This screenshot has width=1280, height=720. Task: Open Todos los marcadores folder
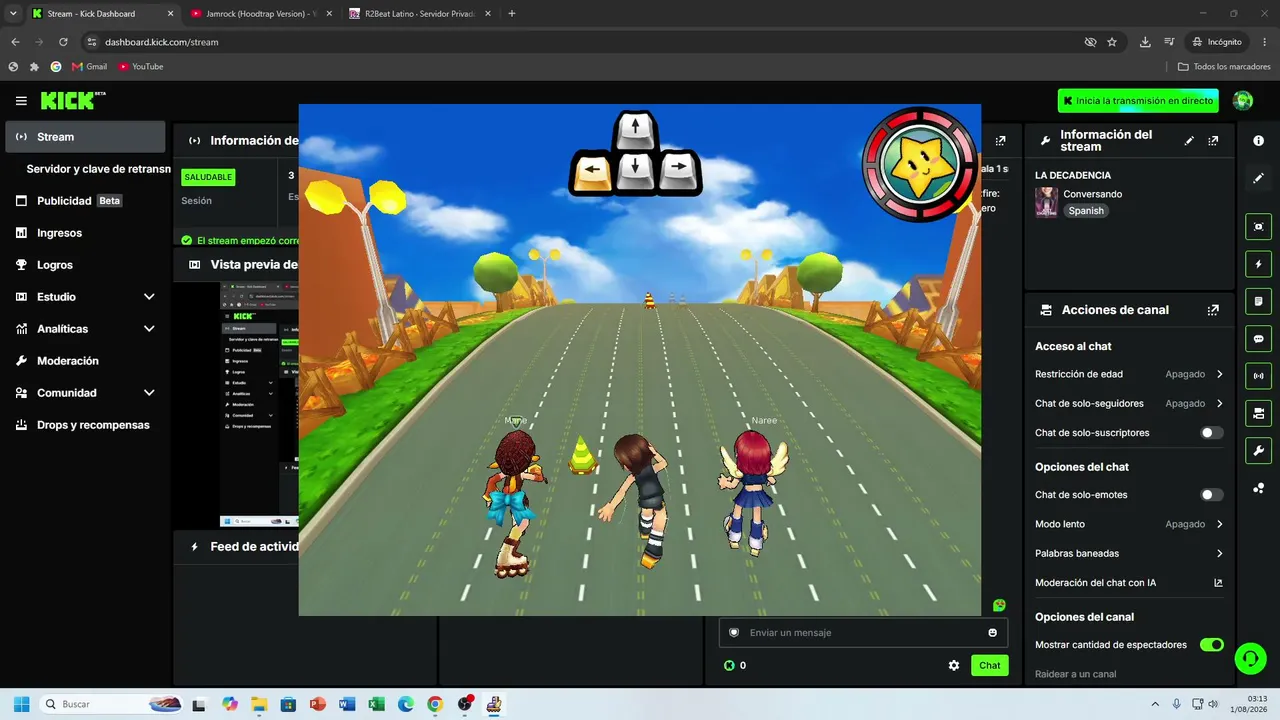point(1224,67)
